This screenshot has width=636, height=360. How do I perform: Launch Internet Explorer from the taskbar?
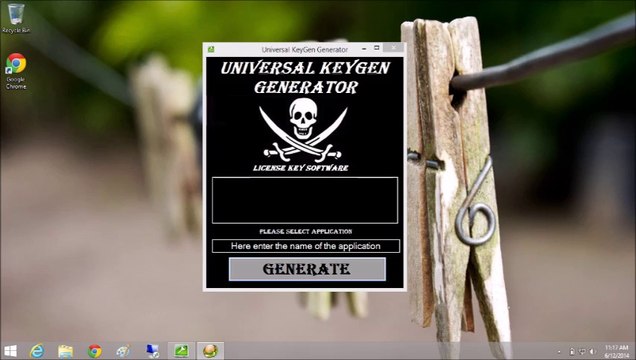point(37,351)
